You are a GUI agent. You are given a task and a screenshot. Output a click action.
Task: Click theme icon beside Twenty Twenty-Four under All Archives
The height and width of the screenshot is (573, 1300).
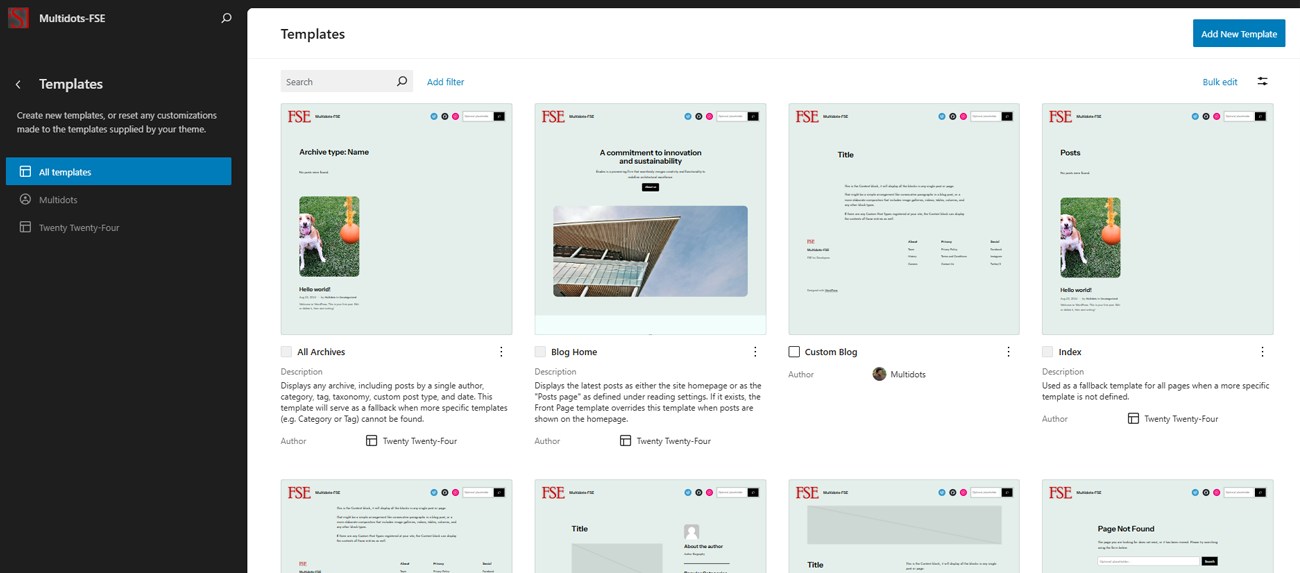(x=371, y=441)
